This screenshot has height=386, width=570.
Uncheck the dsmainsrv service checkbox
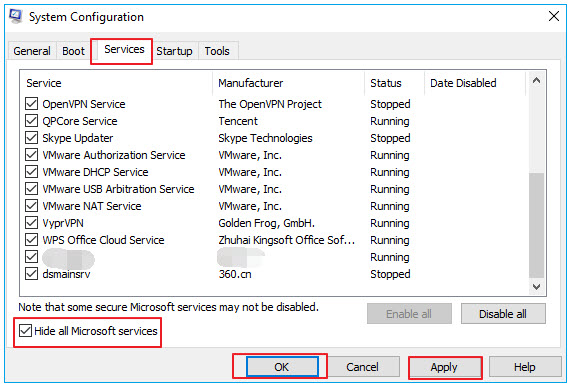click(x=32, y=274)
